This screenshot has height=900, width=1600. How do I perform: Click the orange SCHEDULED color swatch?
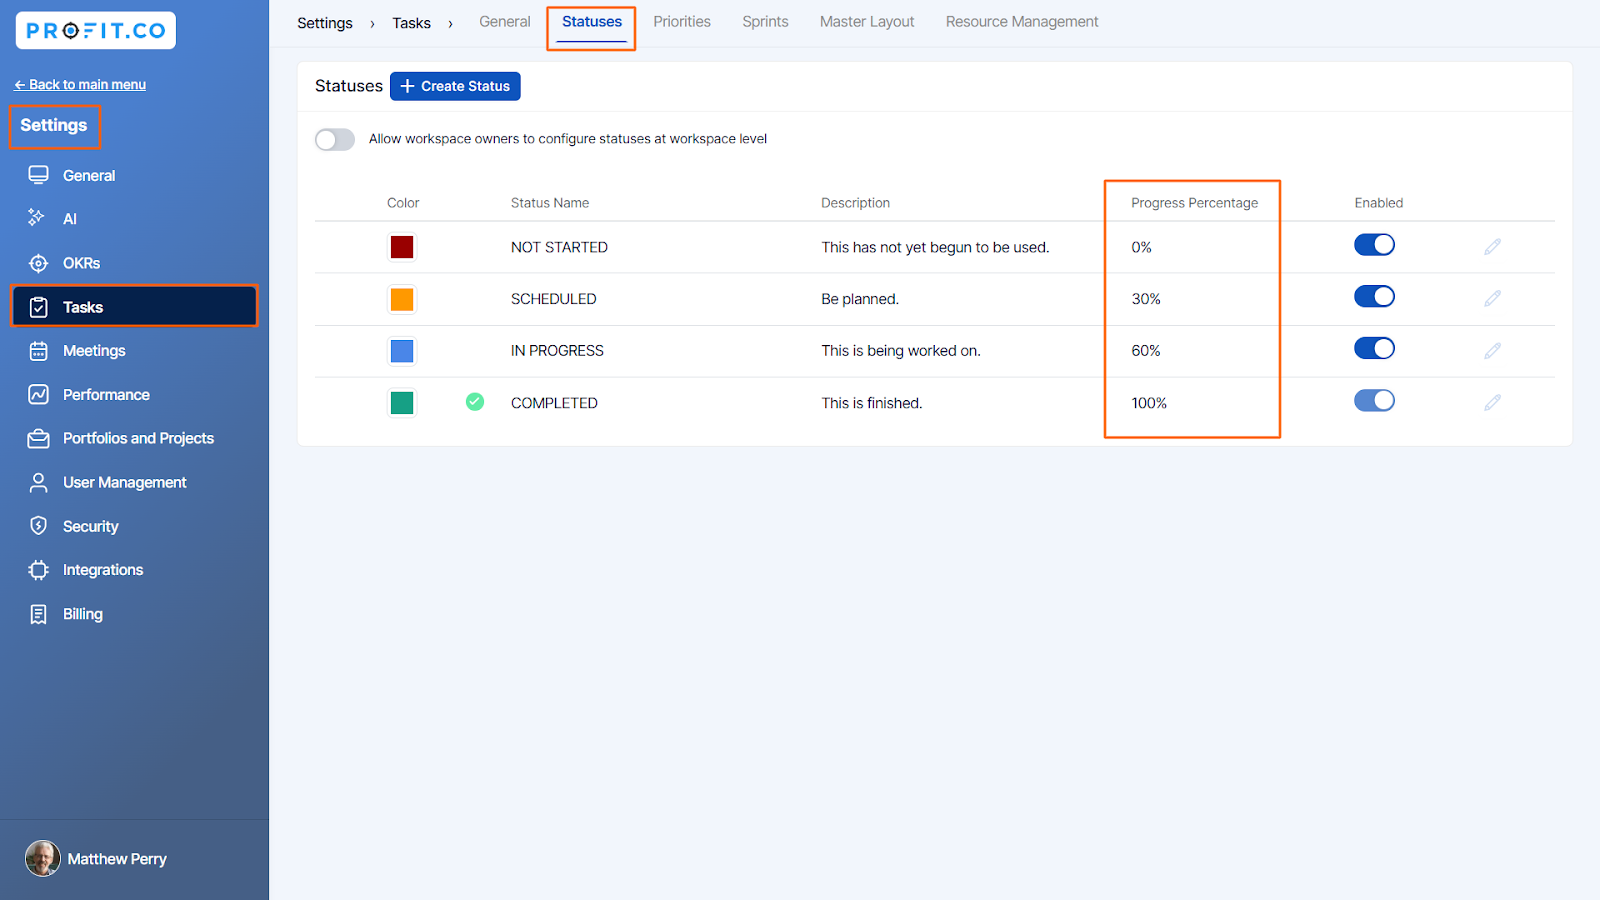(402, 299)
